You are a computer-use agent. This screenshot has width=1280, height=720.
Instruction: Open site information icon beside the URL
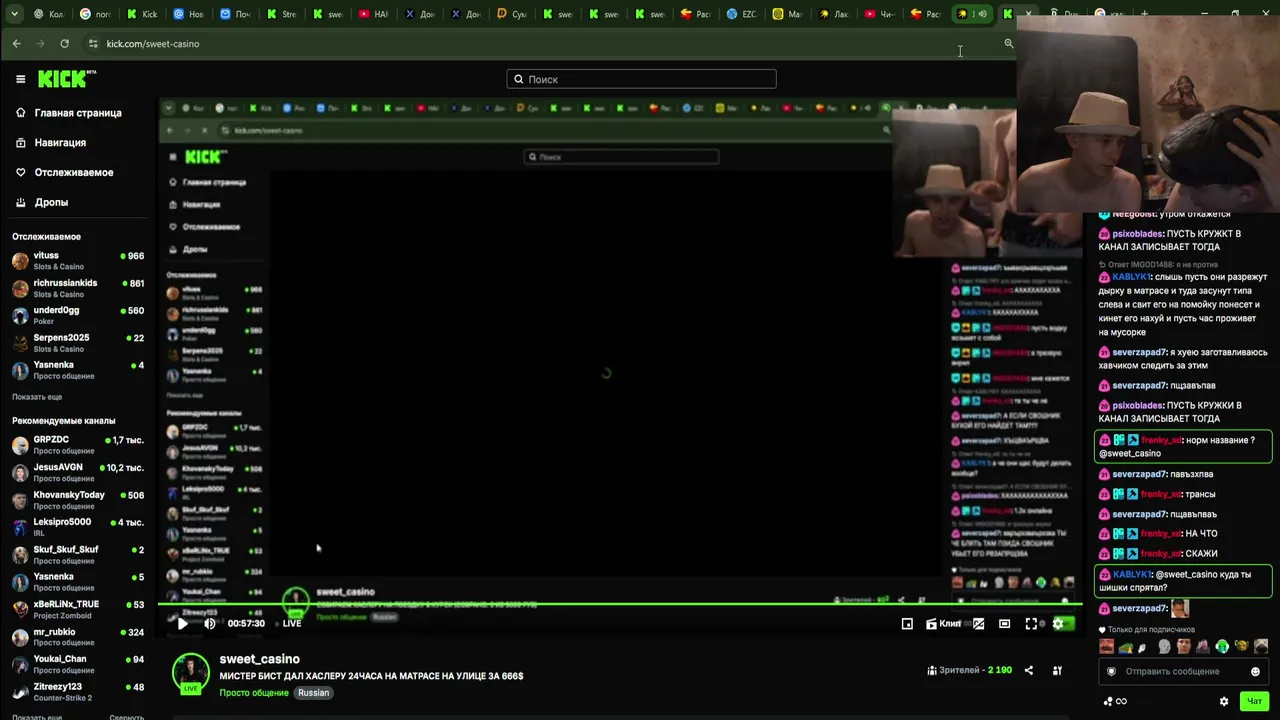(93, 44)
